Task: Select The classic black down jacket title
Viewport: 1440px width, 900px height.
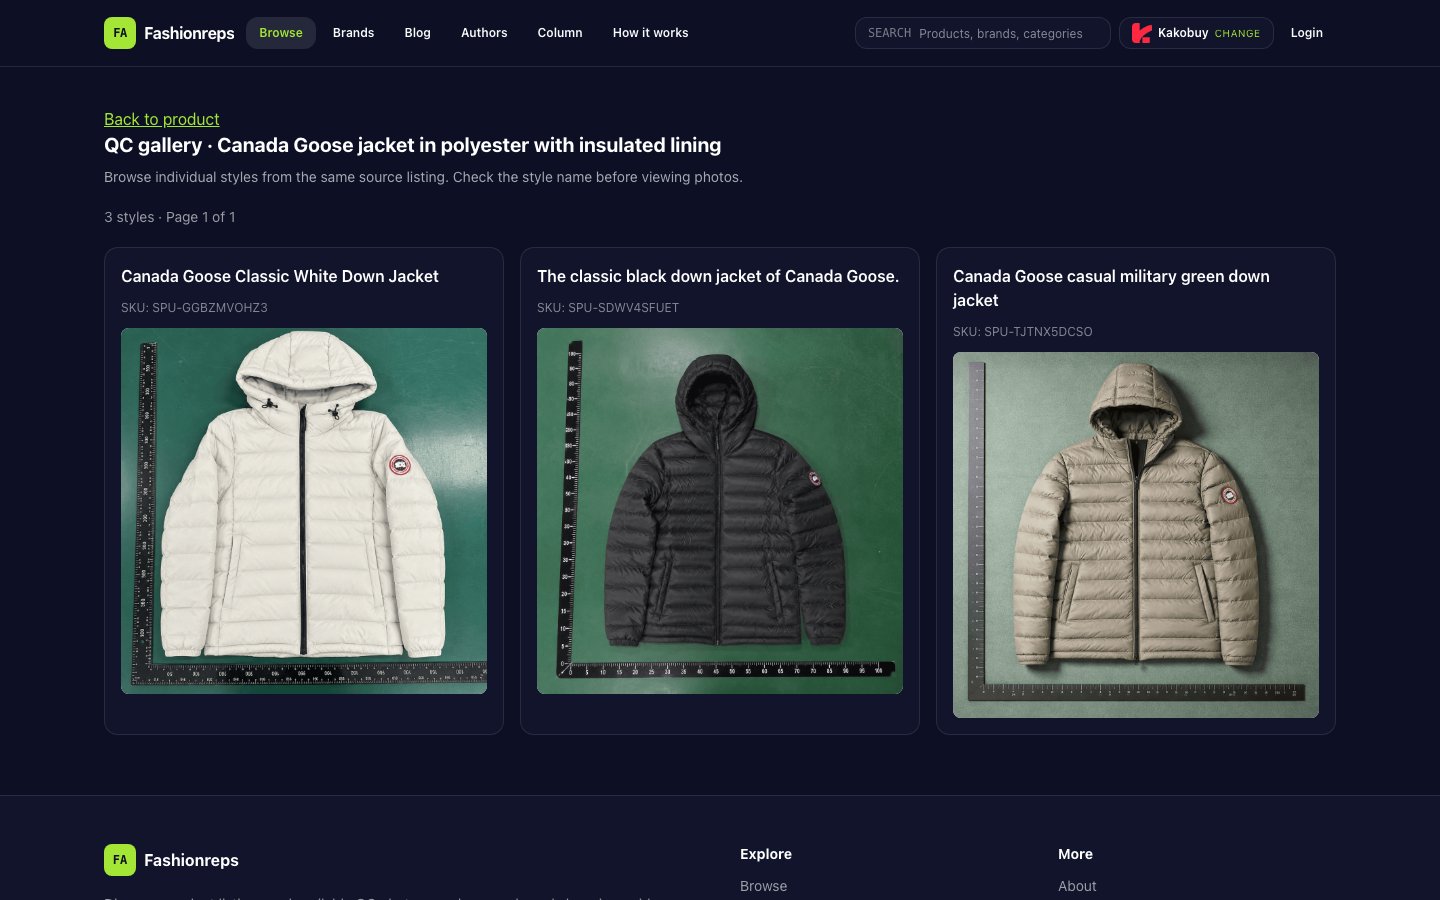Action: coord(718,276)
